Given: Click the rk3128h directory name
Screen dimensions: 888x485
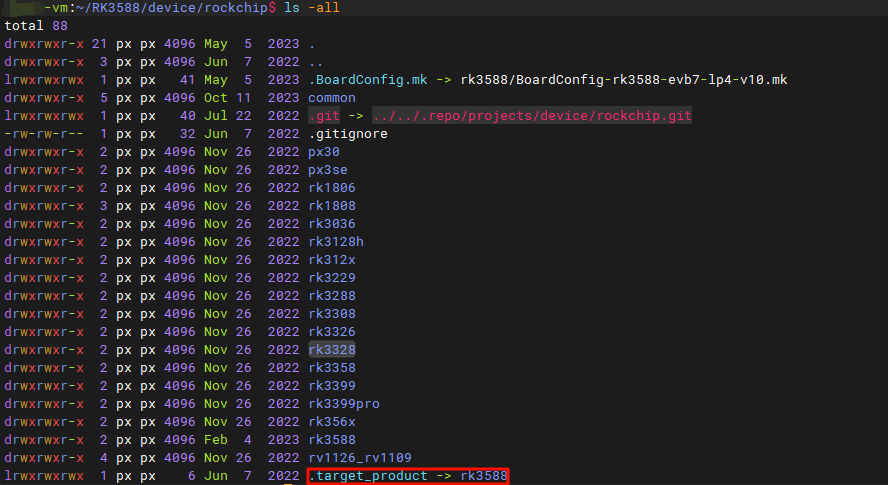Looking at the screenshot, I should [x=336, y=242].
